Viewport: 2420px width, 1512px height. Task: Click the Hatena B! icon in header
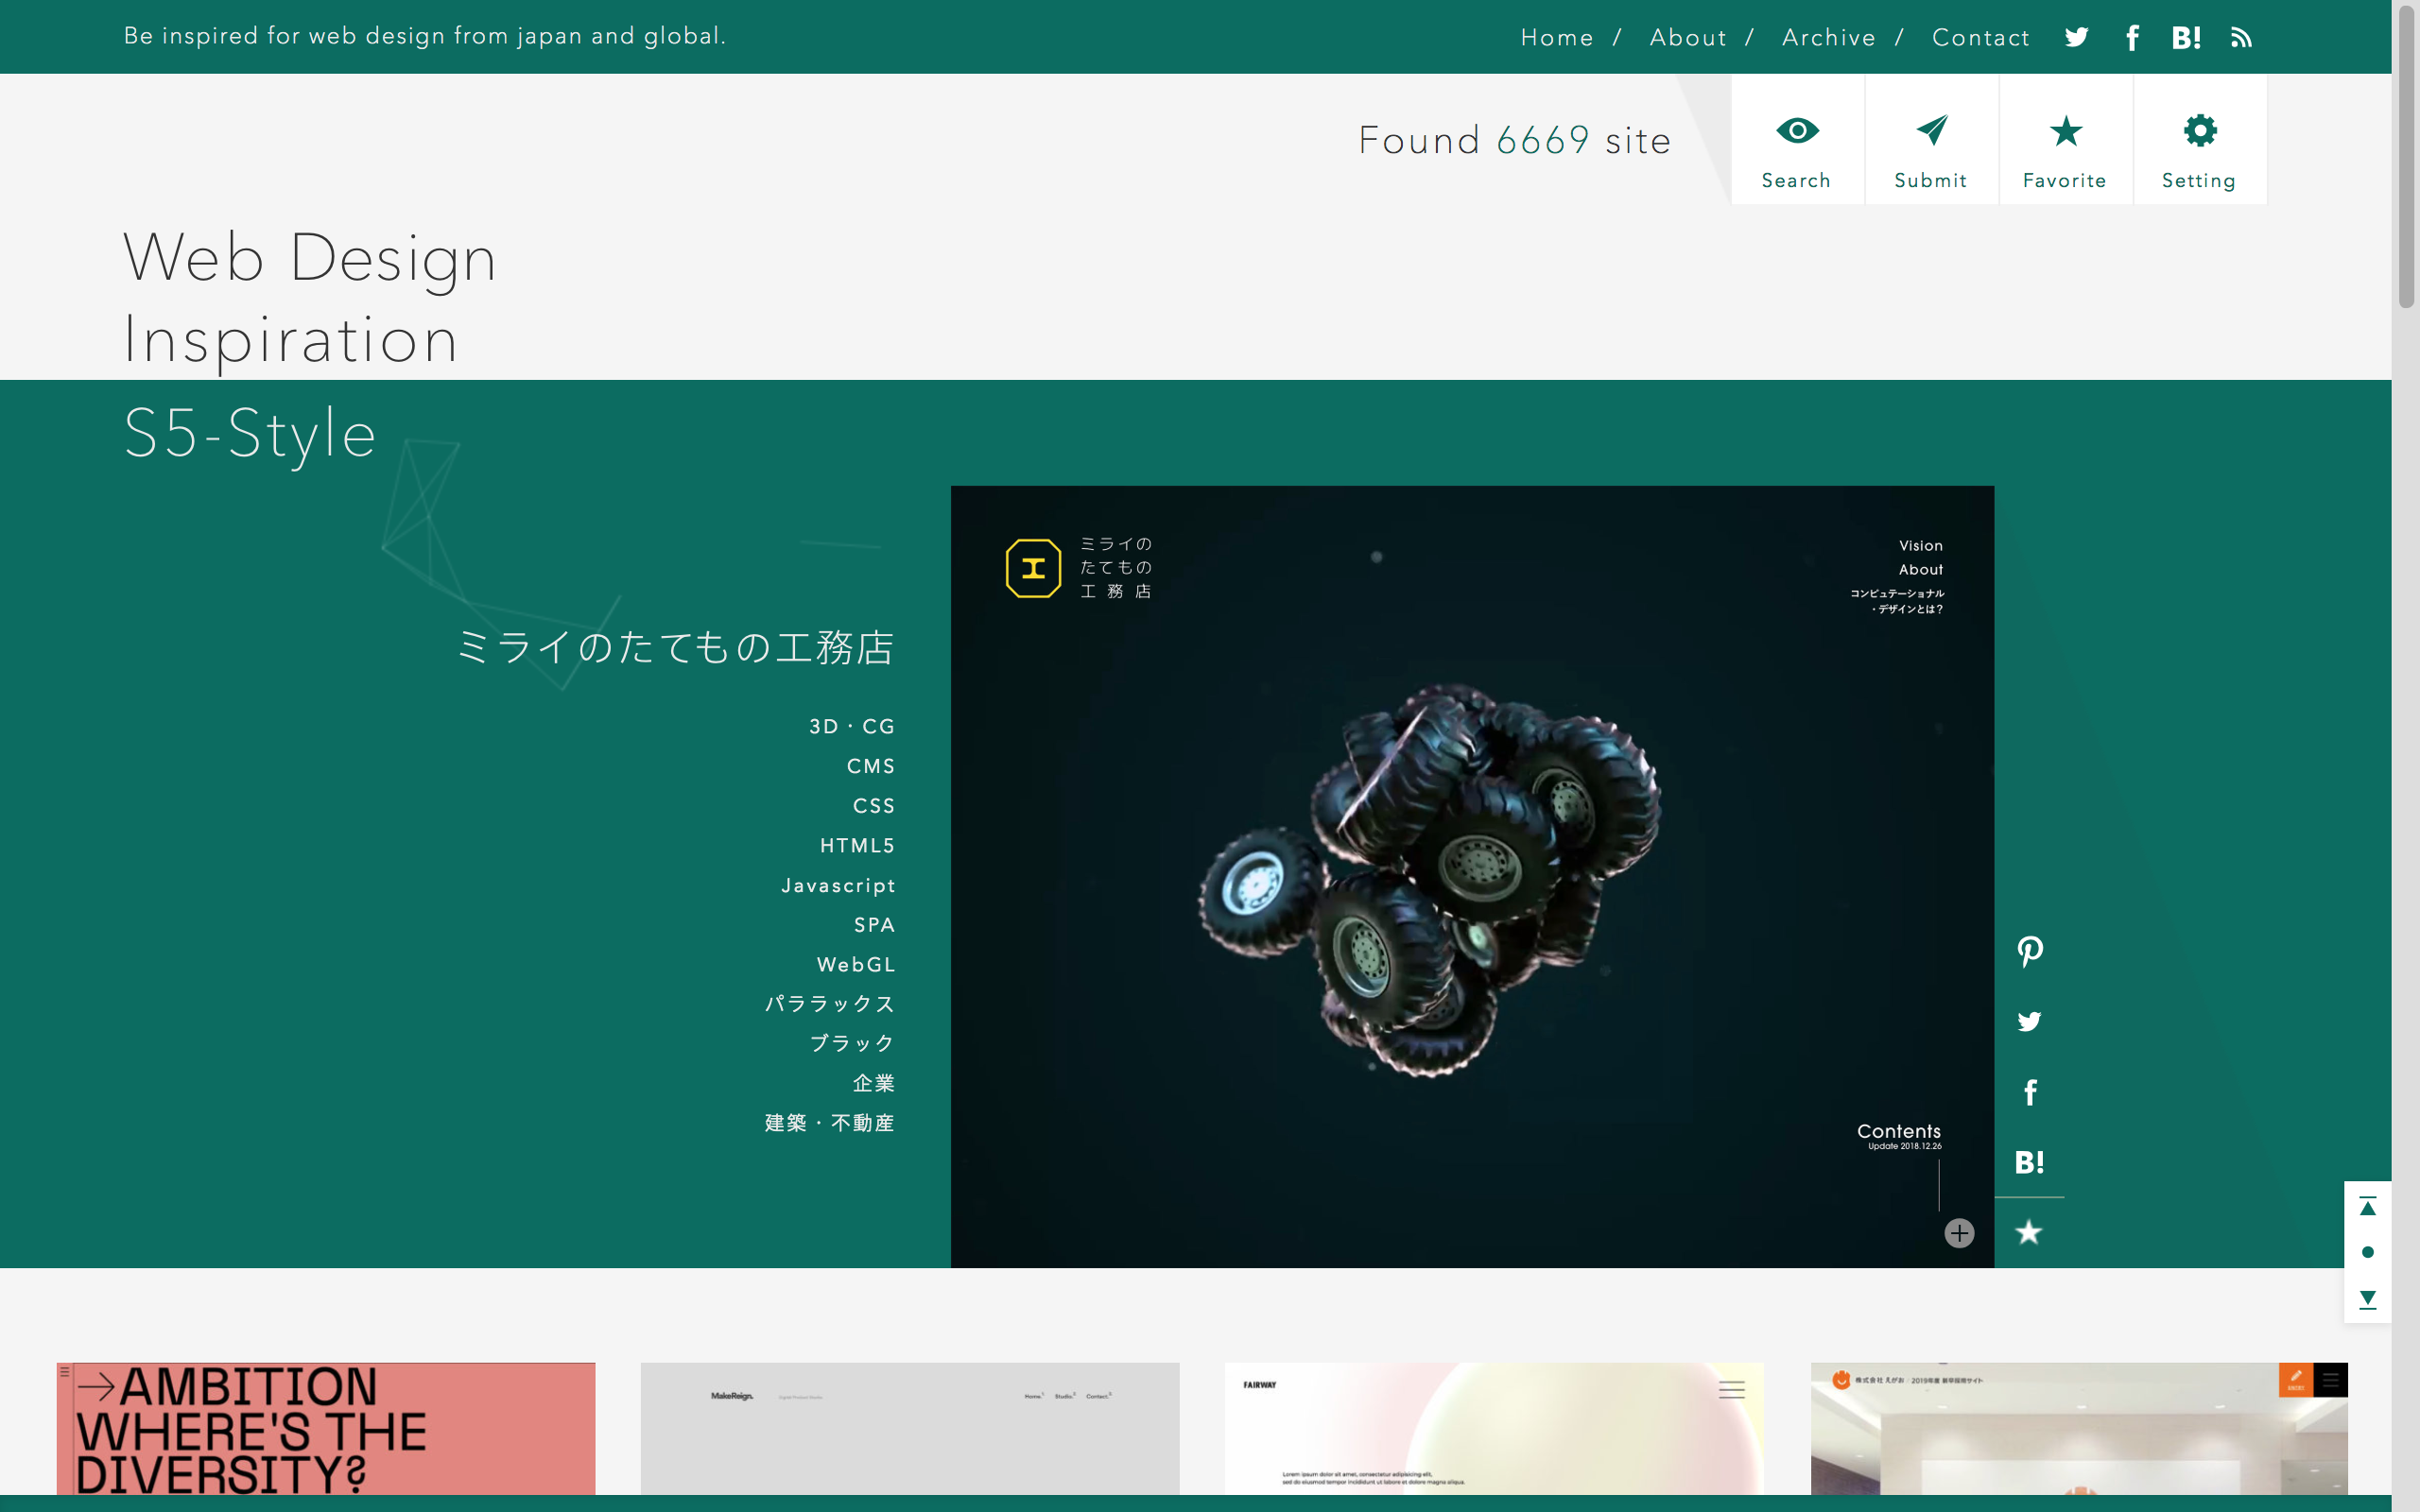tap(2186, 38)
